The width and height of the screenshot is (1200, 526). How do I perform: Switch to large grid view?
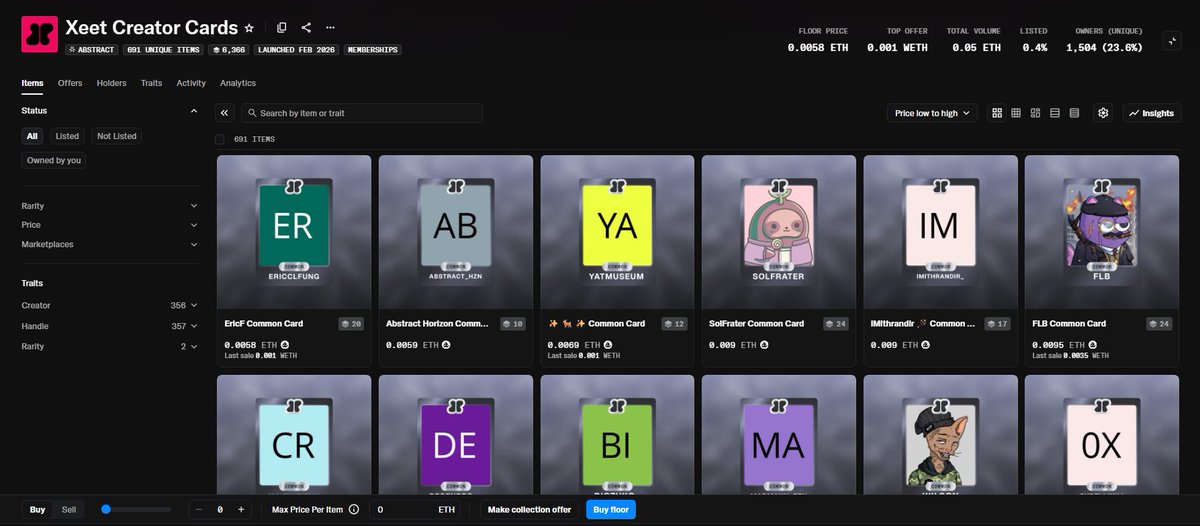coord(997,113)
